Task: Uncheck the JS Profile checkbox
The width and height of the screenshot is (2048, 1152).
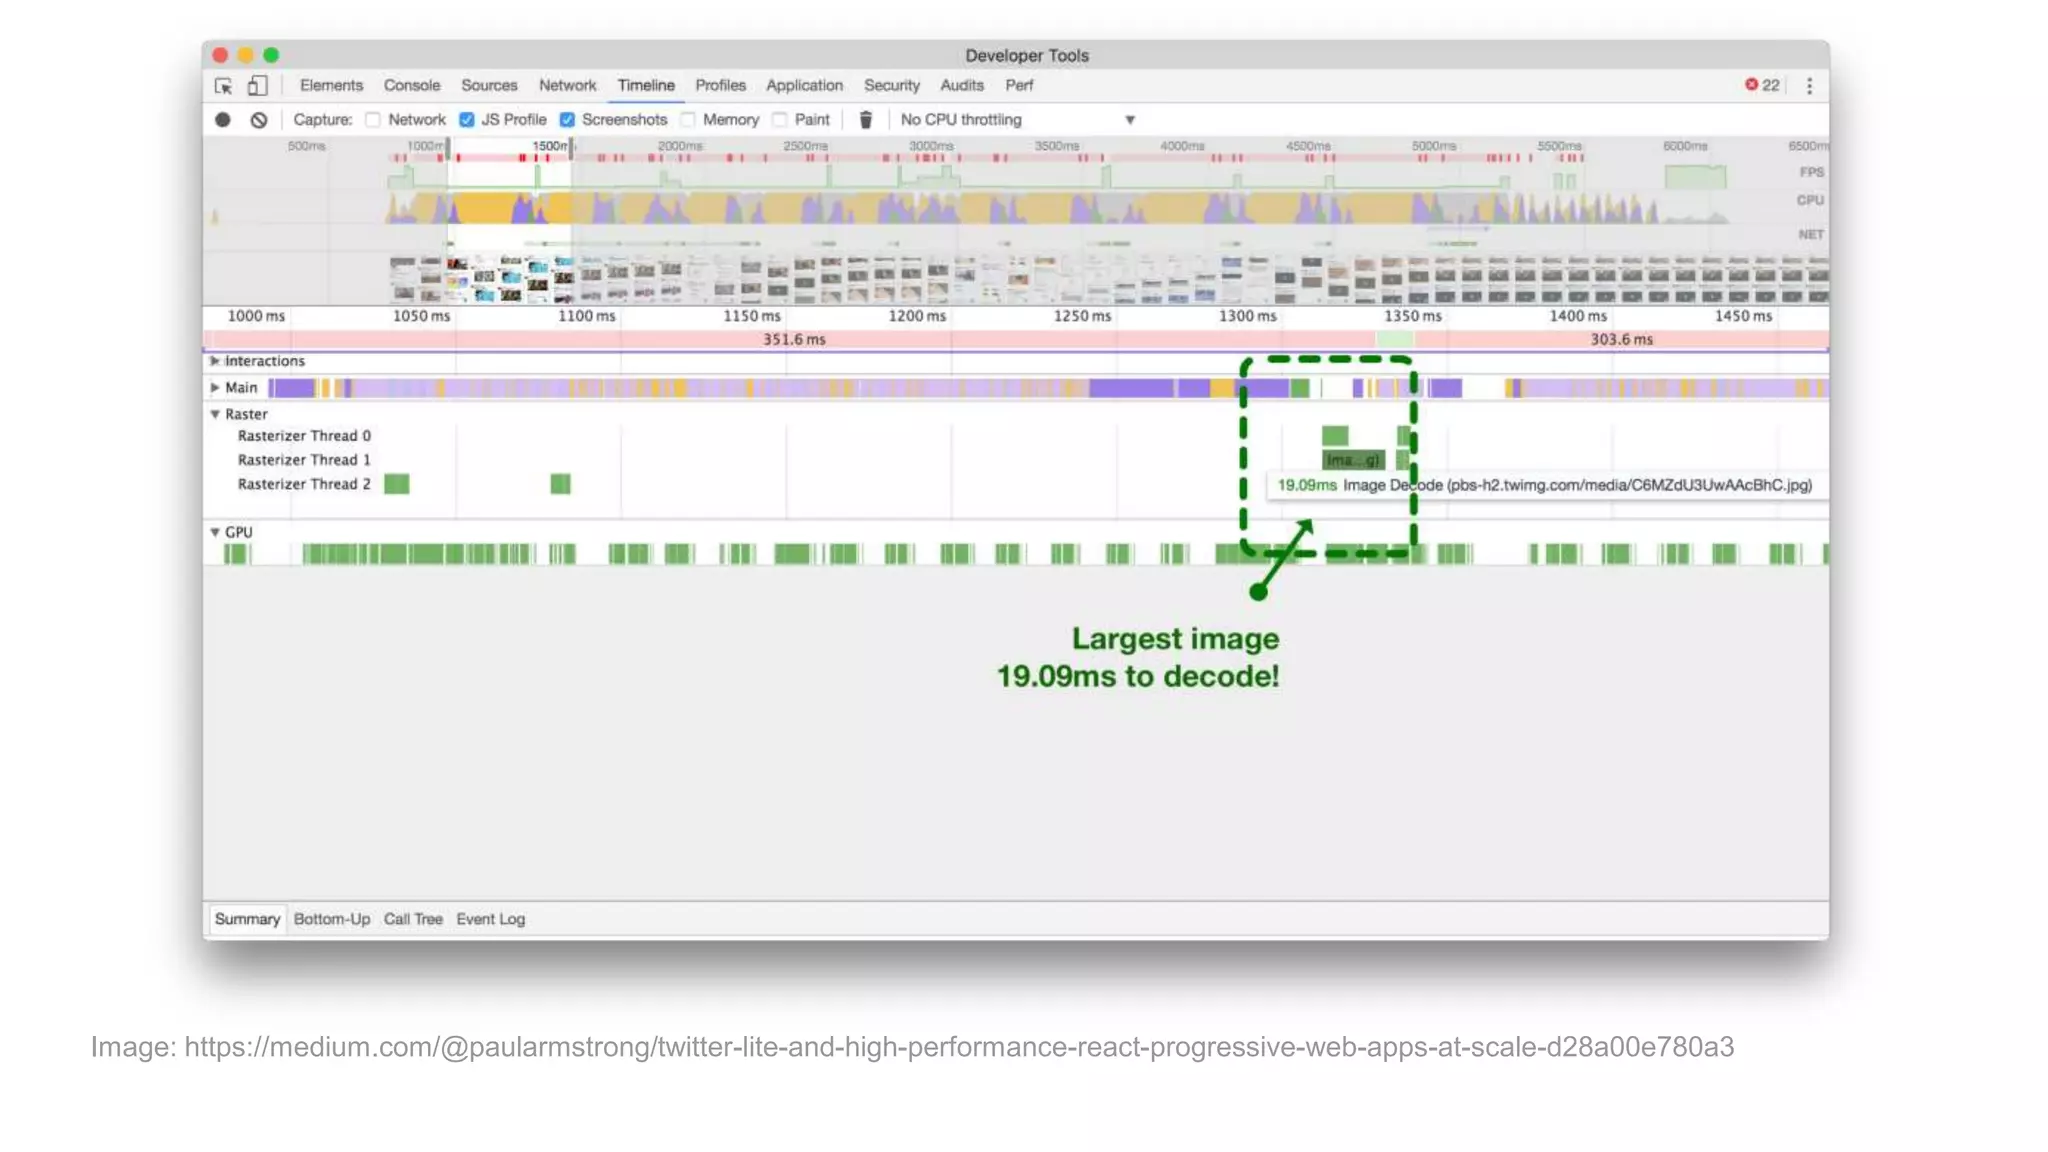Action: point(467,120)
